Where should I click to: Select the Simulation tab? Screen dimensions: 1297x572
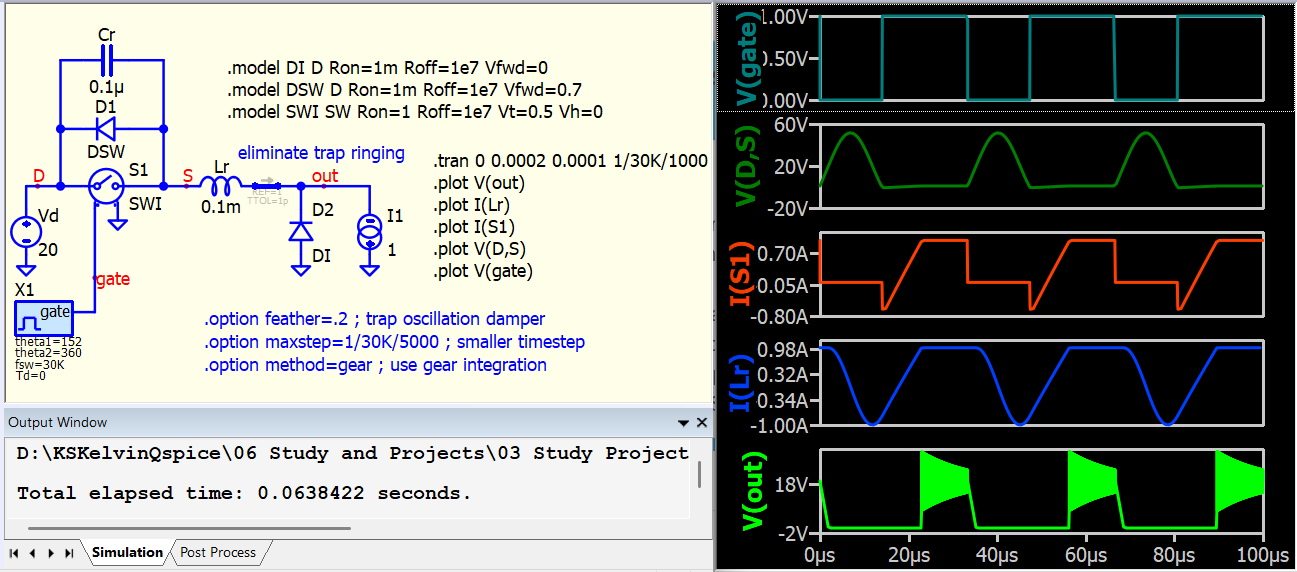pos(126,552)
